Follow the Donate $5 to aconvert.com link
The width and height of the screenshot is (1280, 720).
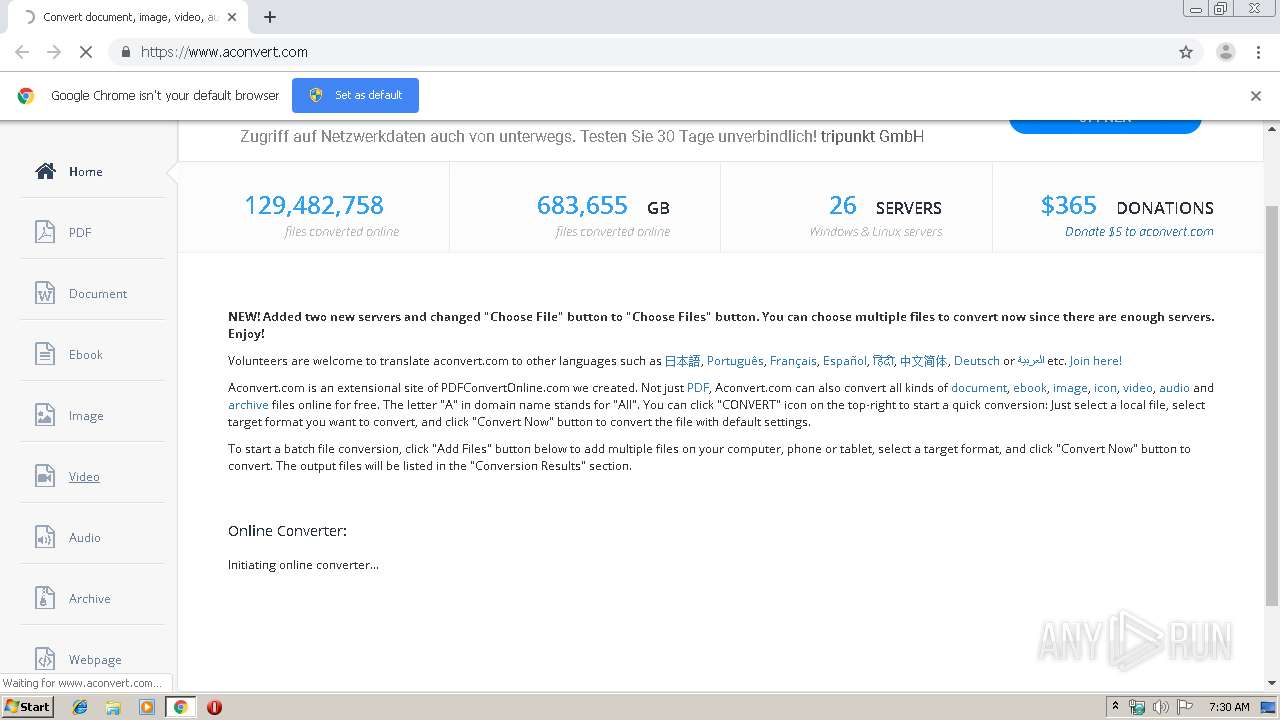point(1139,231)
